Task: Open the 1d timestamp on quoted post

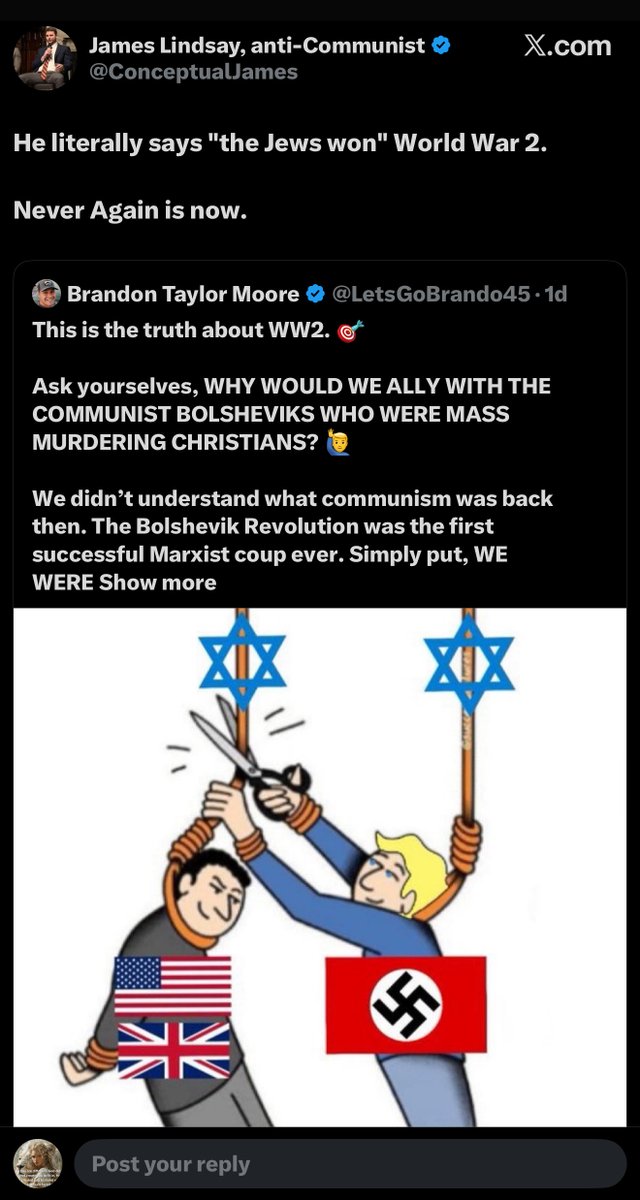Action: point(558,294)
